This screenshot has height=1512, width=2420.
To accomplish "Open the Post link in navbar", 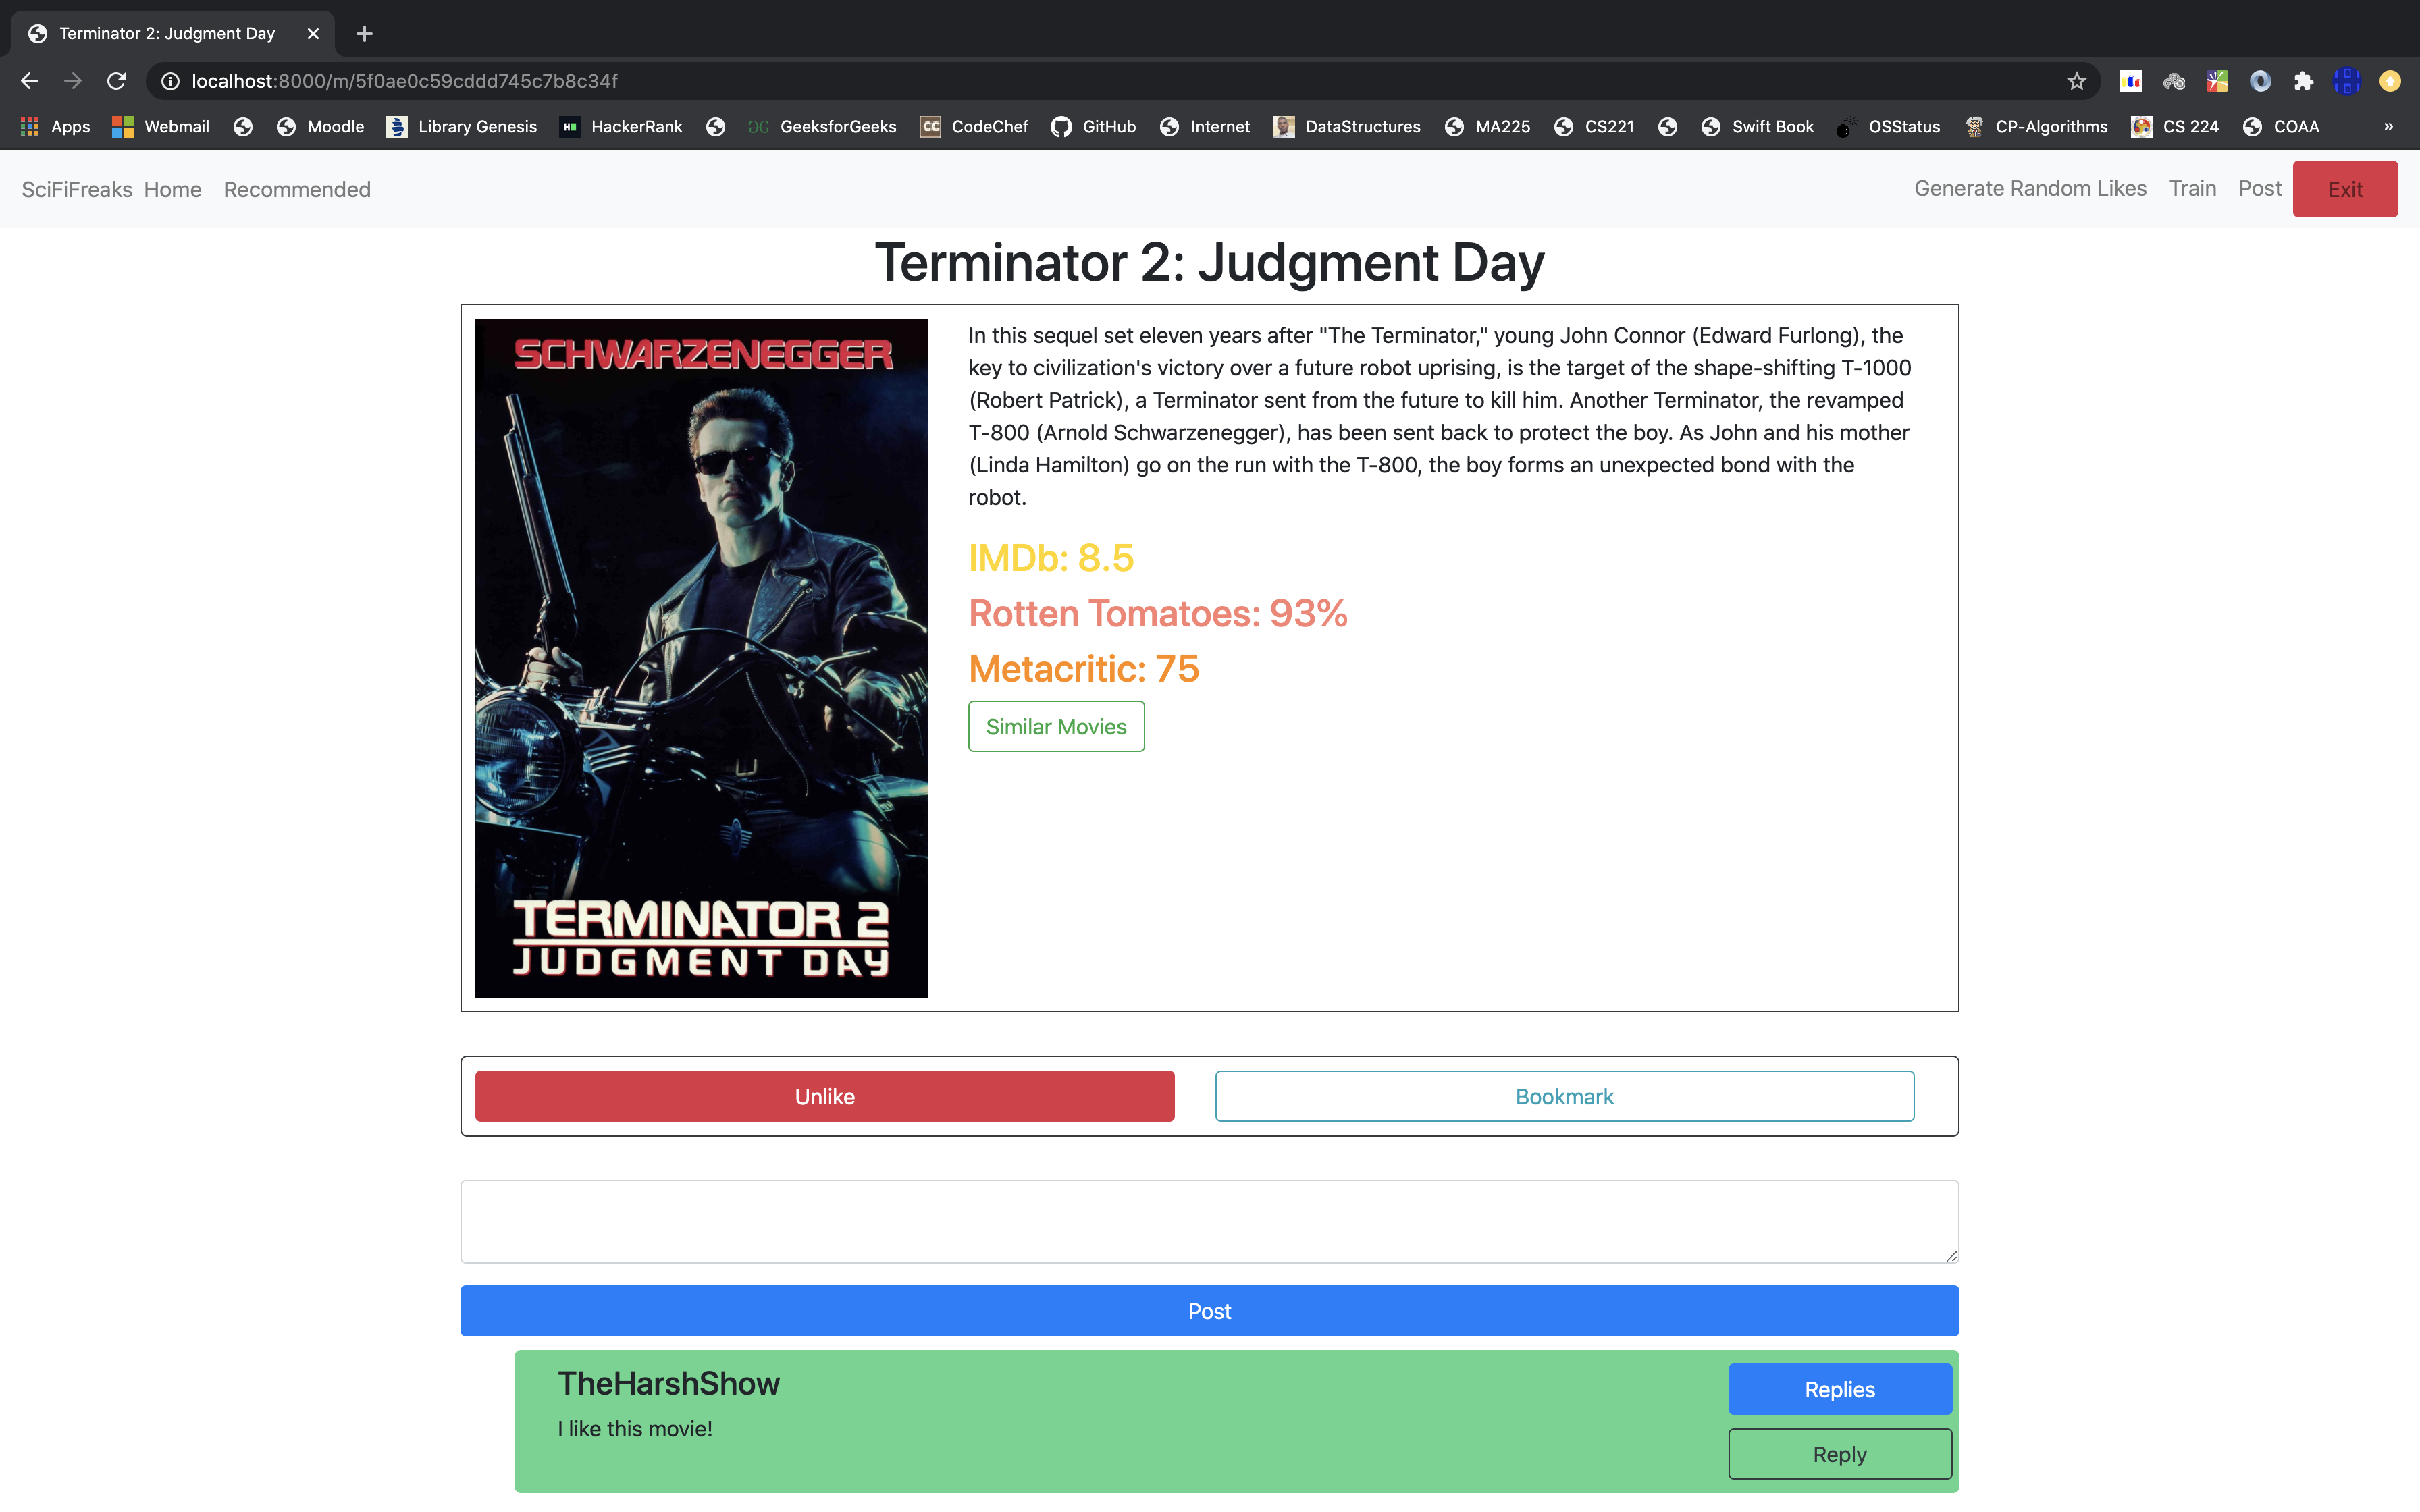I will tap(2259, 188).
